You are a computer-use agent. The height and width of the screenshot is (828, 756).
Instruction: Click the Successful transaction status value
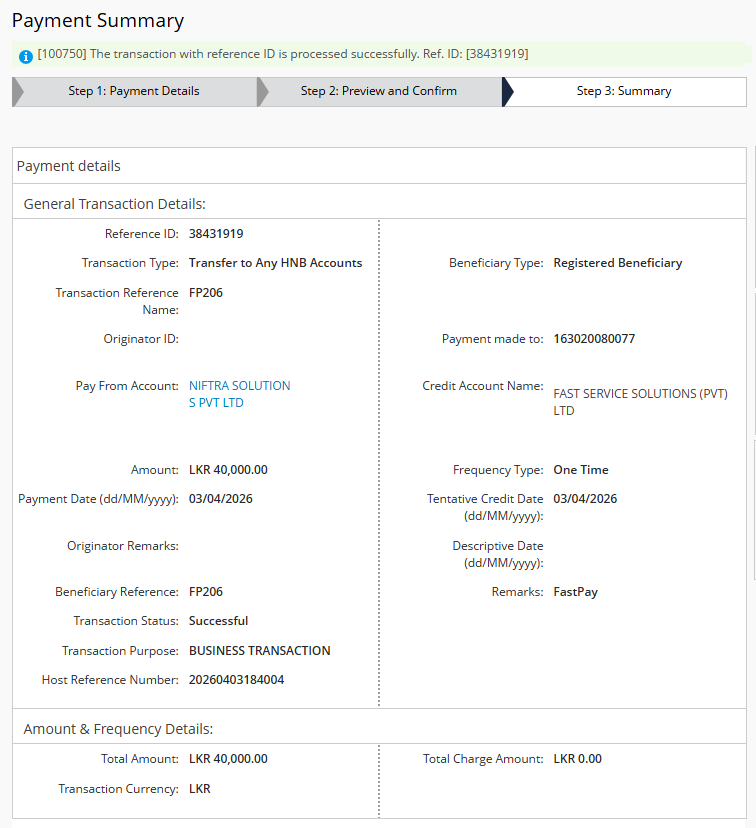point(218,621)
